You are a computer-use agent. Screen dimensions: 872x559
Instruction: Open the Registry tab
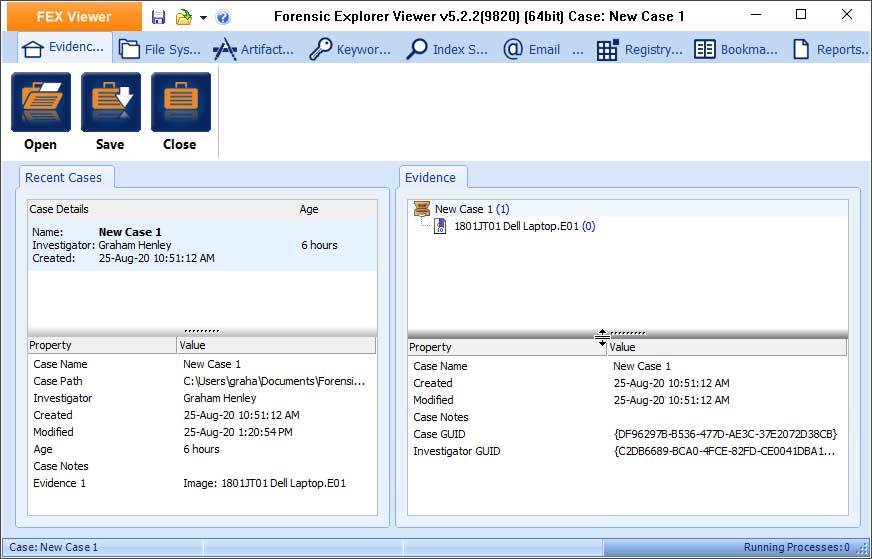[639, 49]
